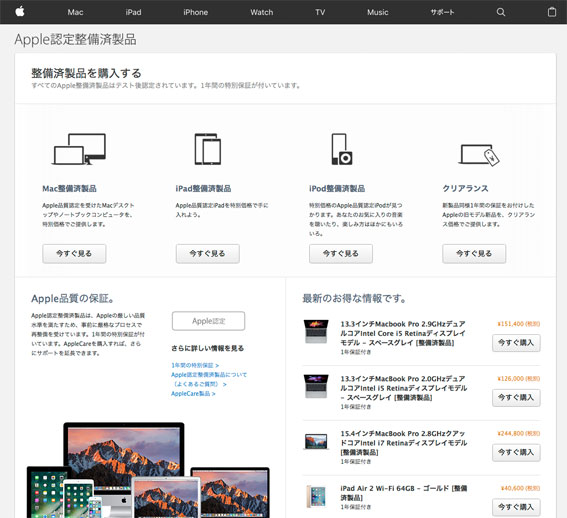The width and height of the screenshot is (567, 518).
Task: Open the 13.3インチMacbook Pro 2.9GHz product title
Action: pyautogui.click(x=403, y=333)
